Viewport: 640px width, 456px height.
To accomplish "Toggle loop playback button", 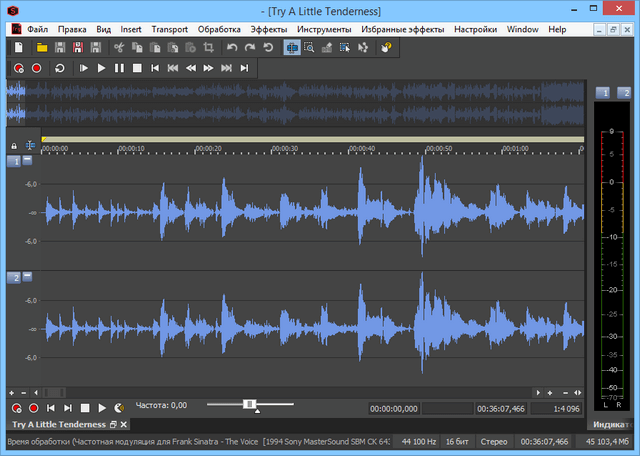I will [59, 68].
